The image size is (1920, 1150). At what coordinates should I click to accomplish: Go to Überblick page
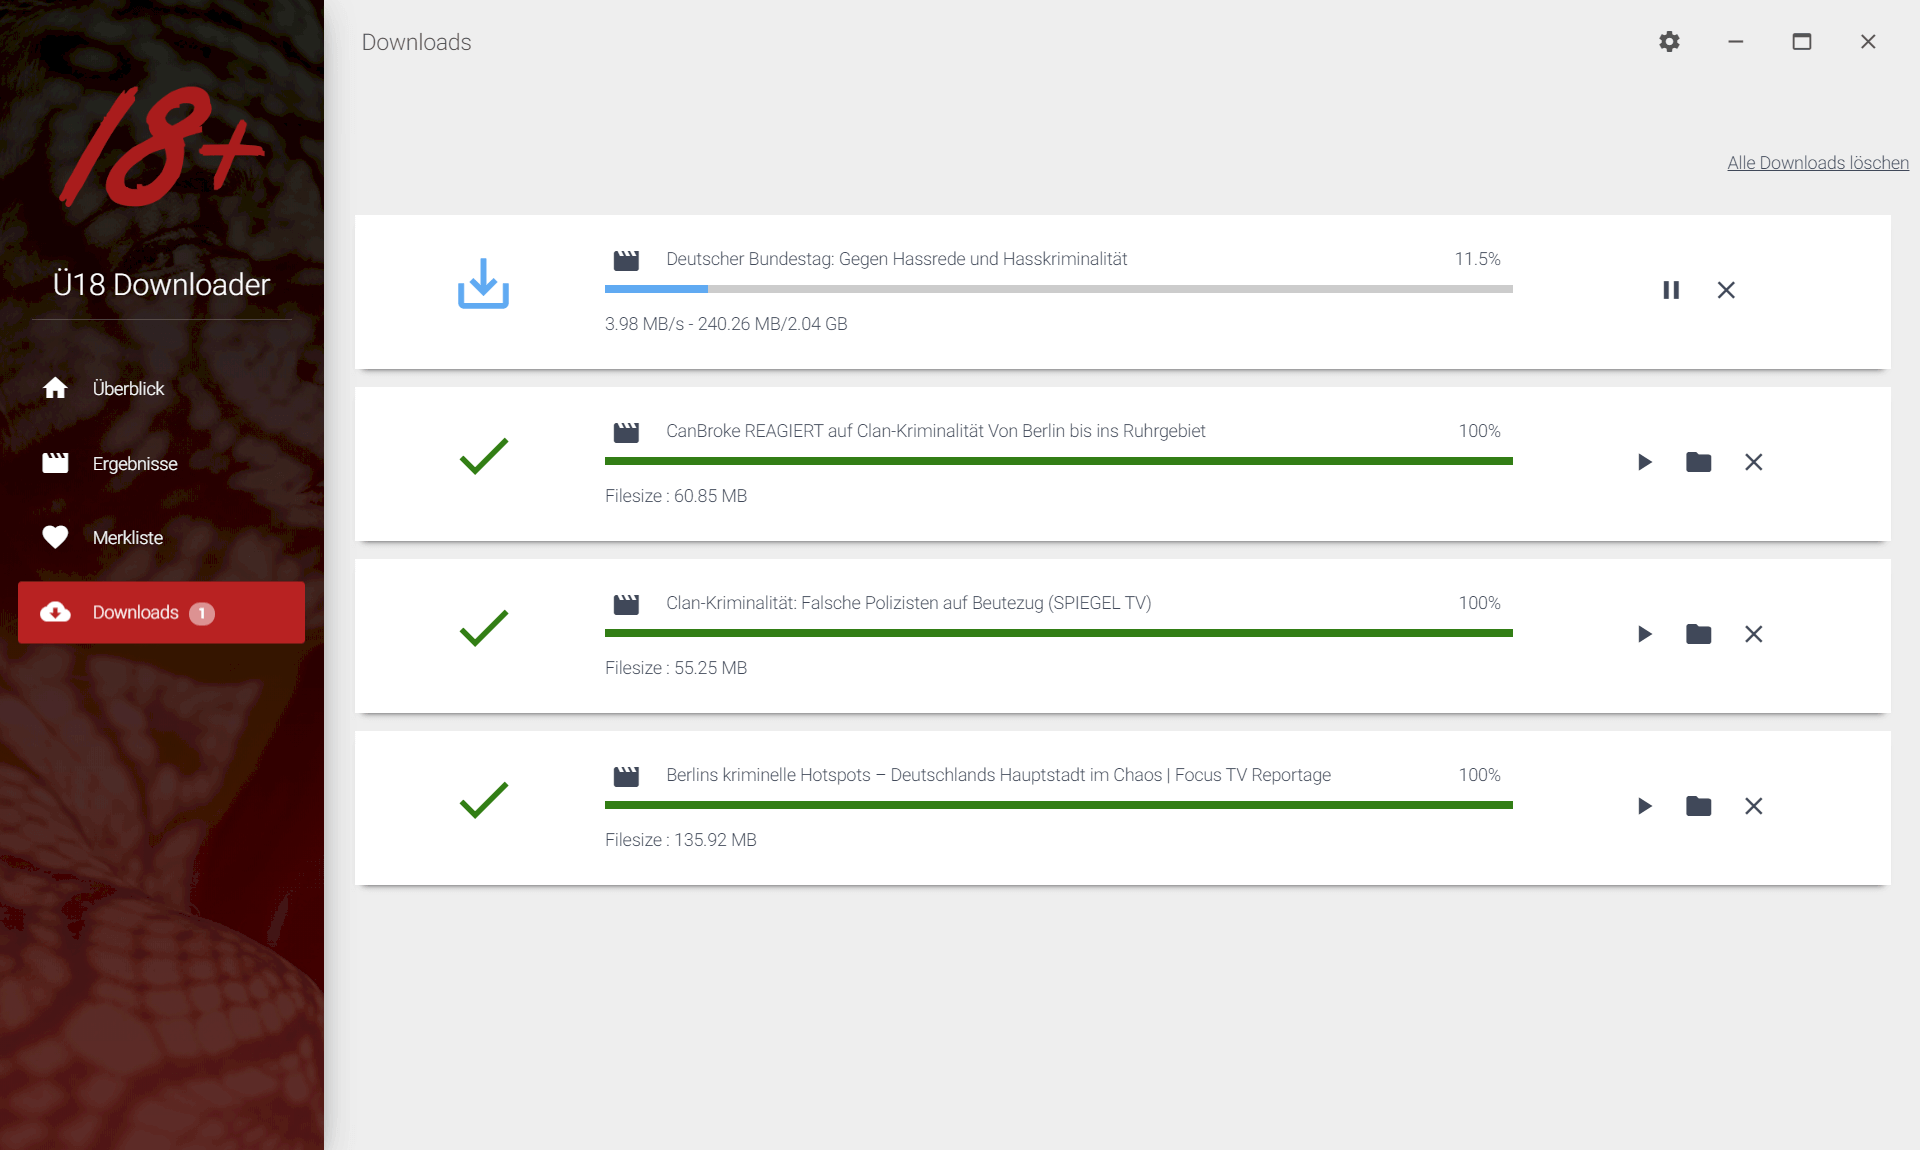128,388
